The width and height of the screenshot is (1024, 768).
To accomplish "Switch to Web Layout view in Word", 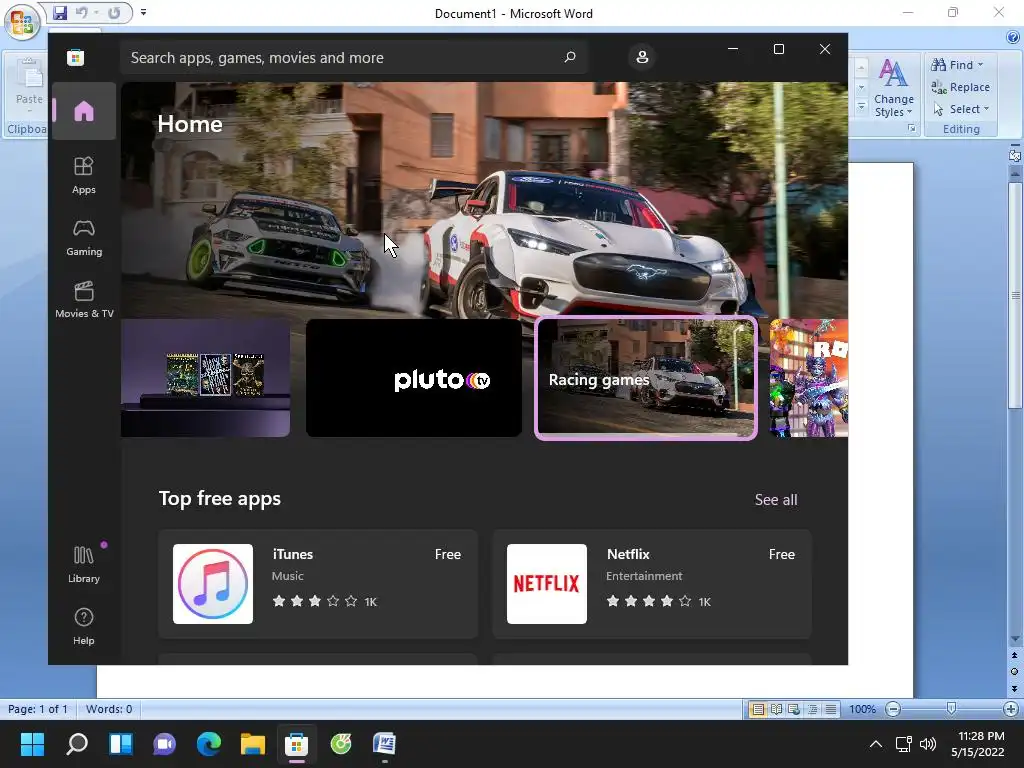I will pyautogui.click(x=794, y=709).
